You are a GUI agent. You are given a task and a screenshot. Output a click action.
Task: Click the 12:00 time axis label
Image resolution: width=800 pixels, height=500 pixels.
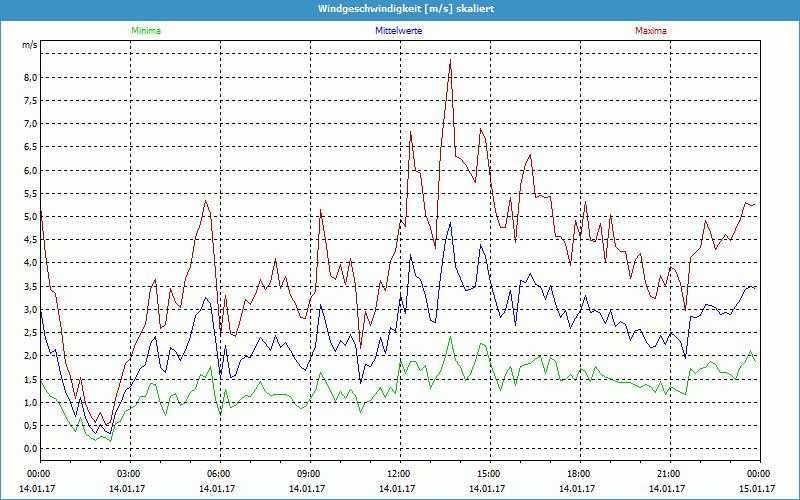397,474
